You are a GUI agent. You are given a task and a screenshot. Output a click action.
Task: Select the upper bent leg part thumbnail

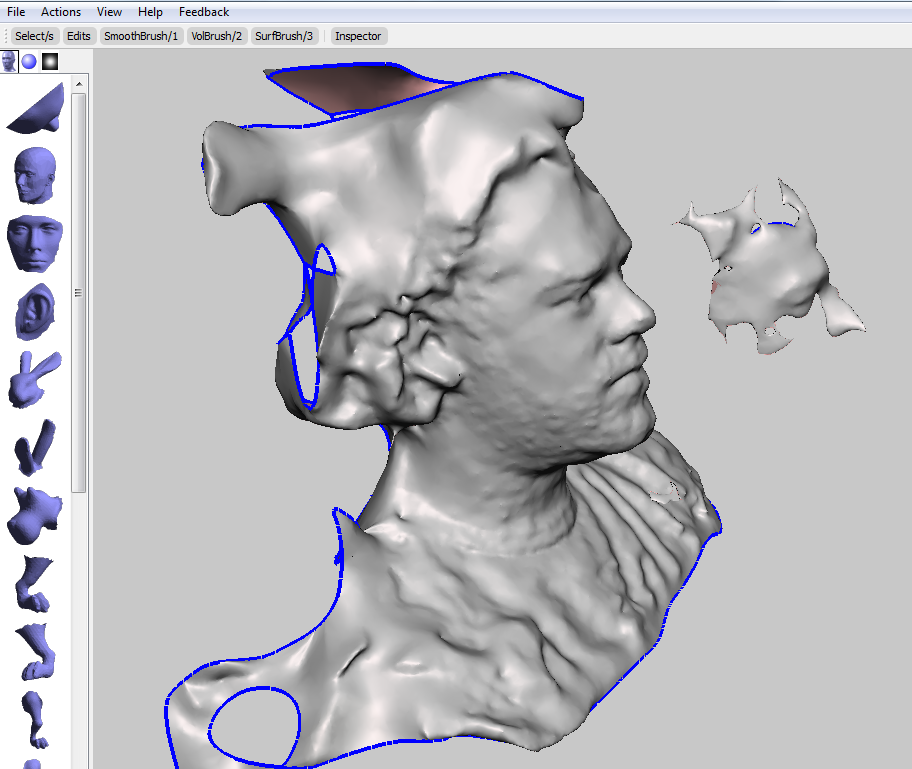click(34, 584)
